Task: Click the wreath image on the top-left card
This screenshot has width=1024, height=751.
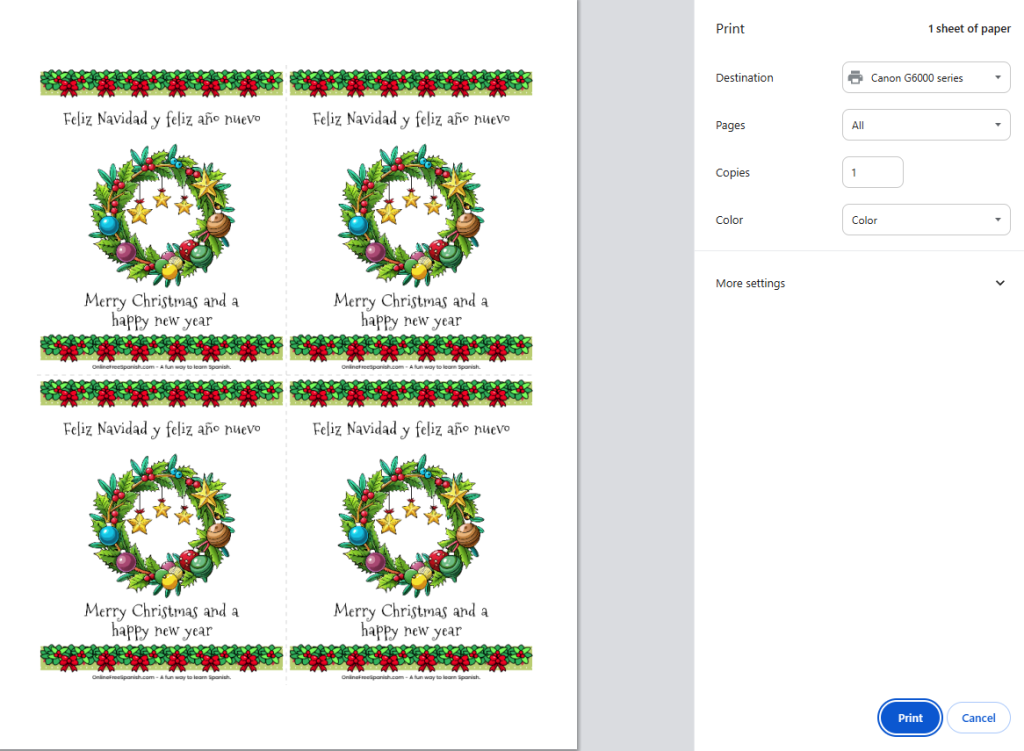Action: pyautogui.click(x=162, y=214)
